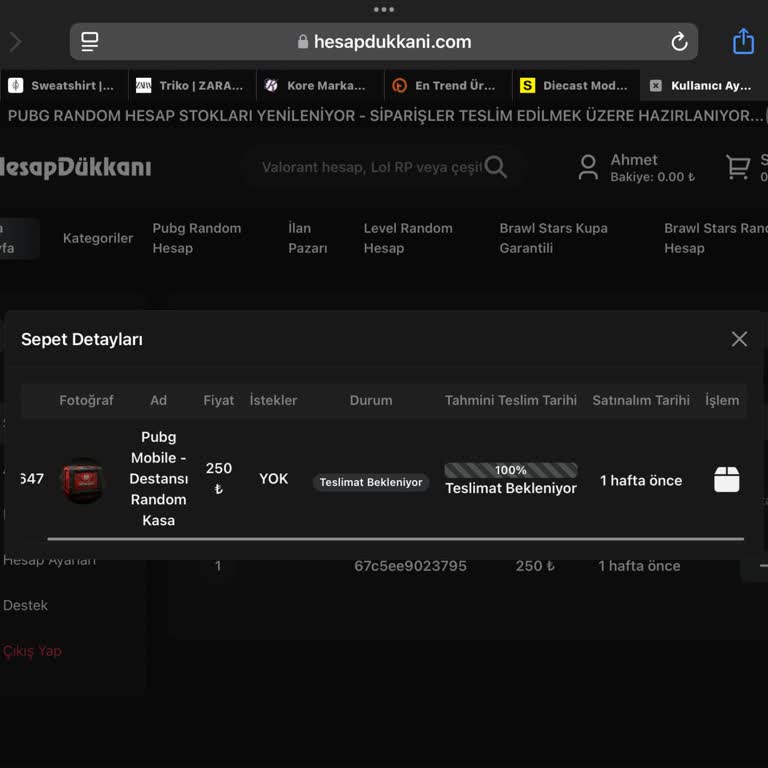Image resolution: width=768 pixels, height=768 pixels.
Task: Open İlan Pazarı page
Action: point(308,238)
